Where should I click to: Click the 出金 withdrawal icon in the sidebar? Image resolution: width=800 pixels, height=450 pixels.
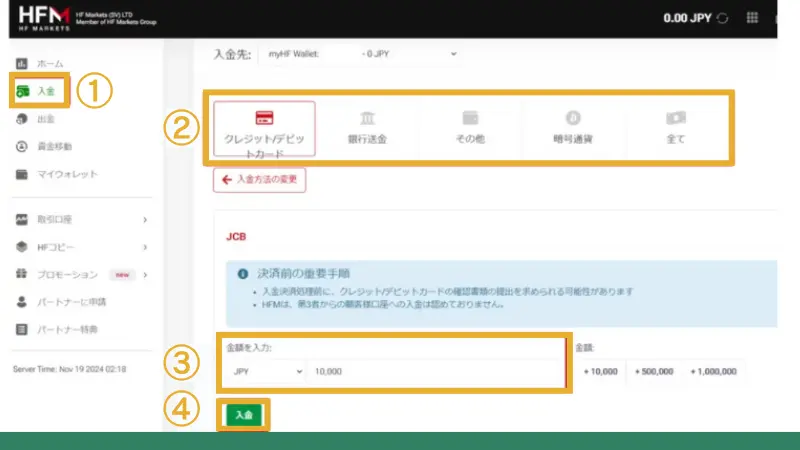pos(21,119)
